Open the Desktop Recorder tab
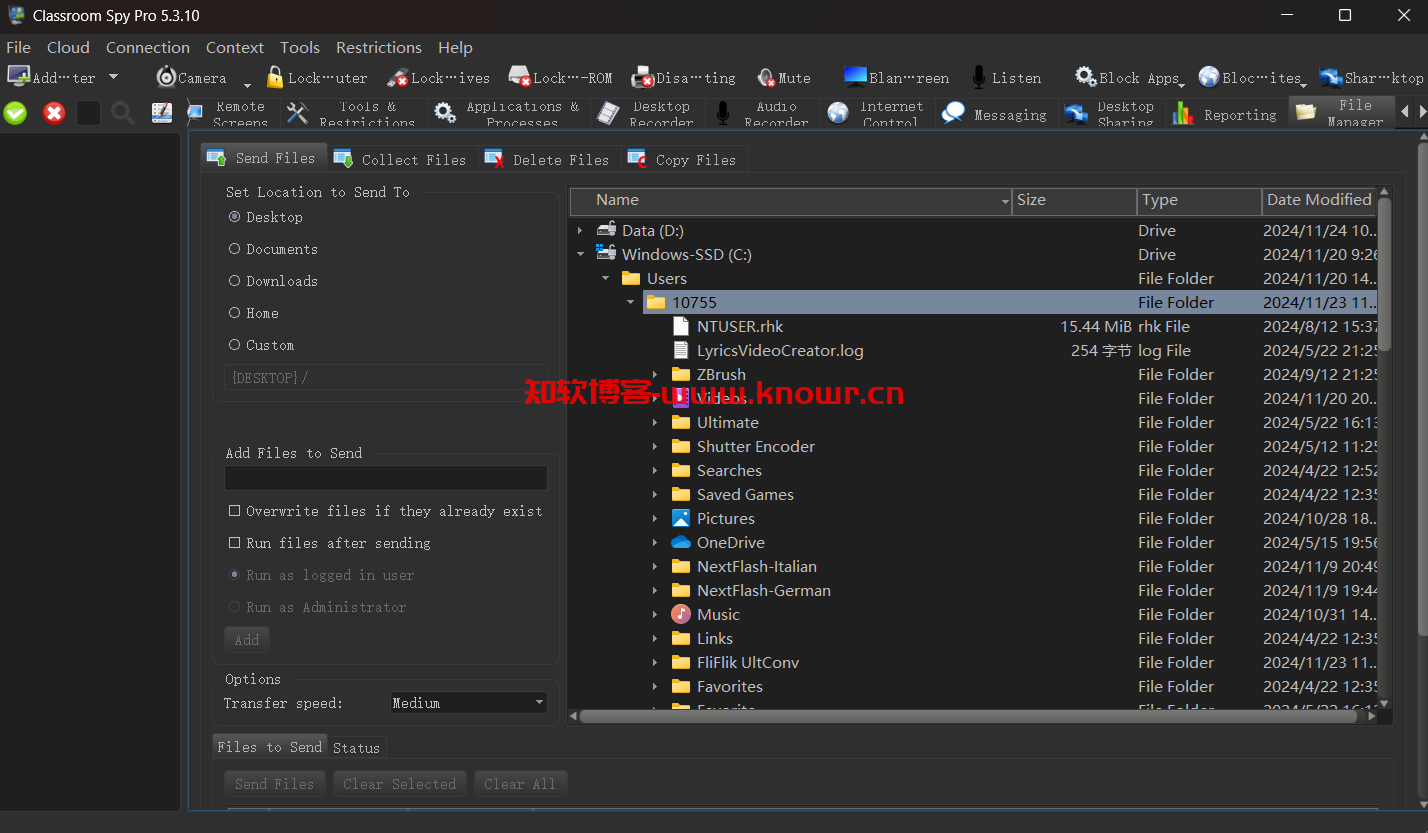The height and width of the screenshot is (833, 1428). click(x=648, y=113)
